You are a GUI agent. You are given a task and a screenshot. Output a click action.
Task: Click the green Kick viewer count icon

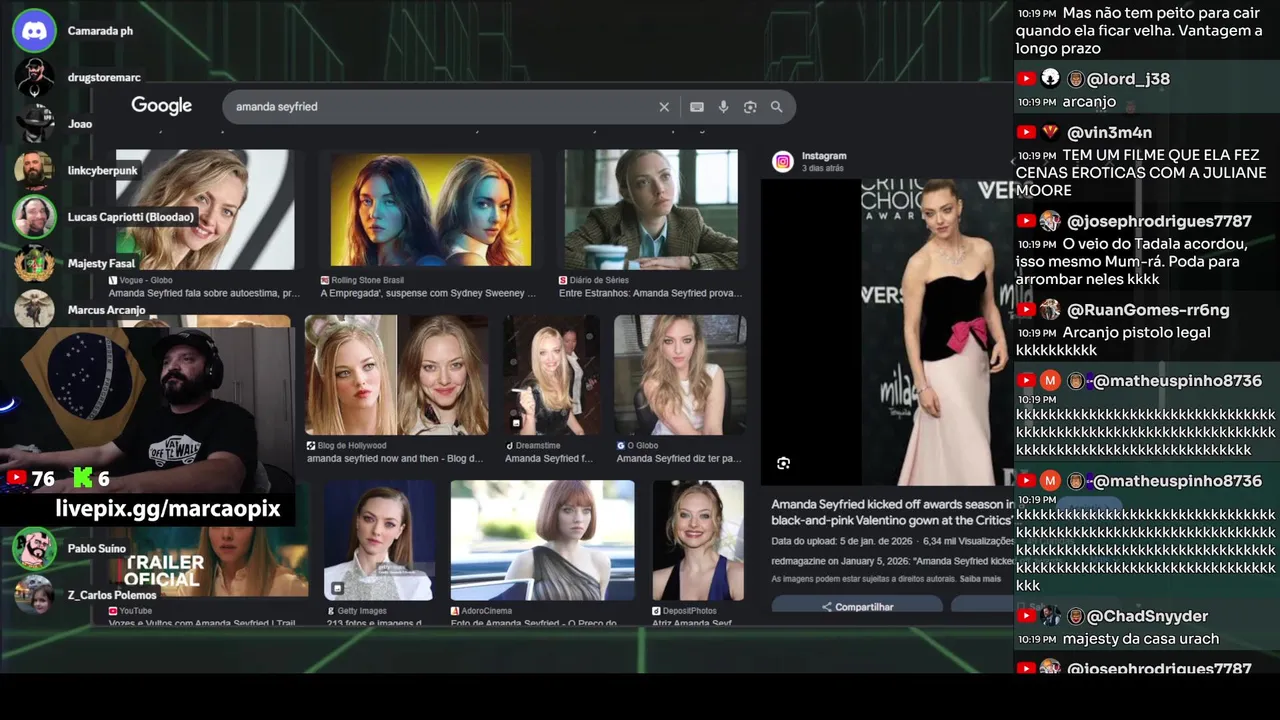(82, 479)
